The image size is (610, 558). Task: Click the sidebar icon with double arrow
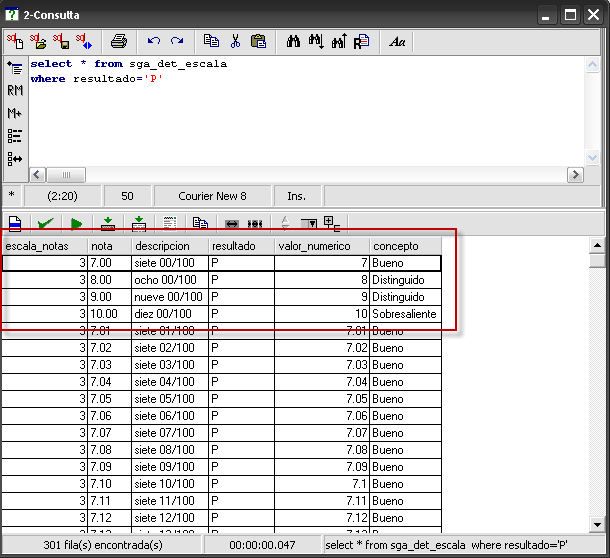(x=15, y=159)
